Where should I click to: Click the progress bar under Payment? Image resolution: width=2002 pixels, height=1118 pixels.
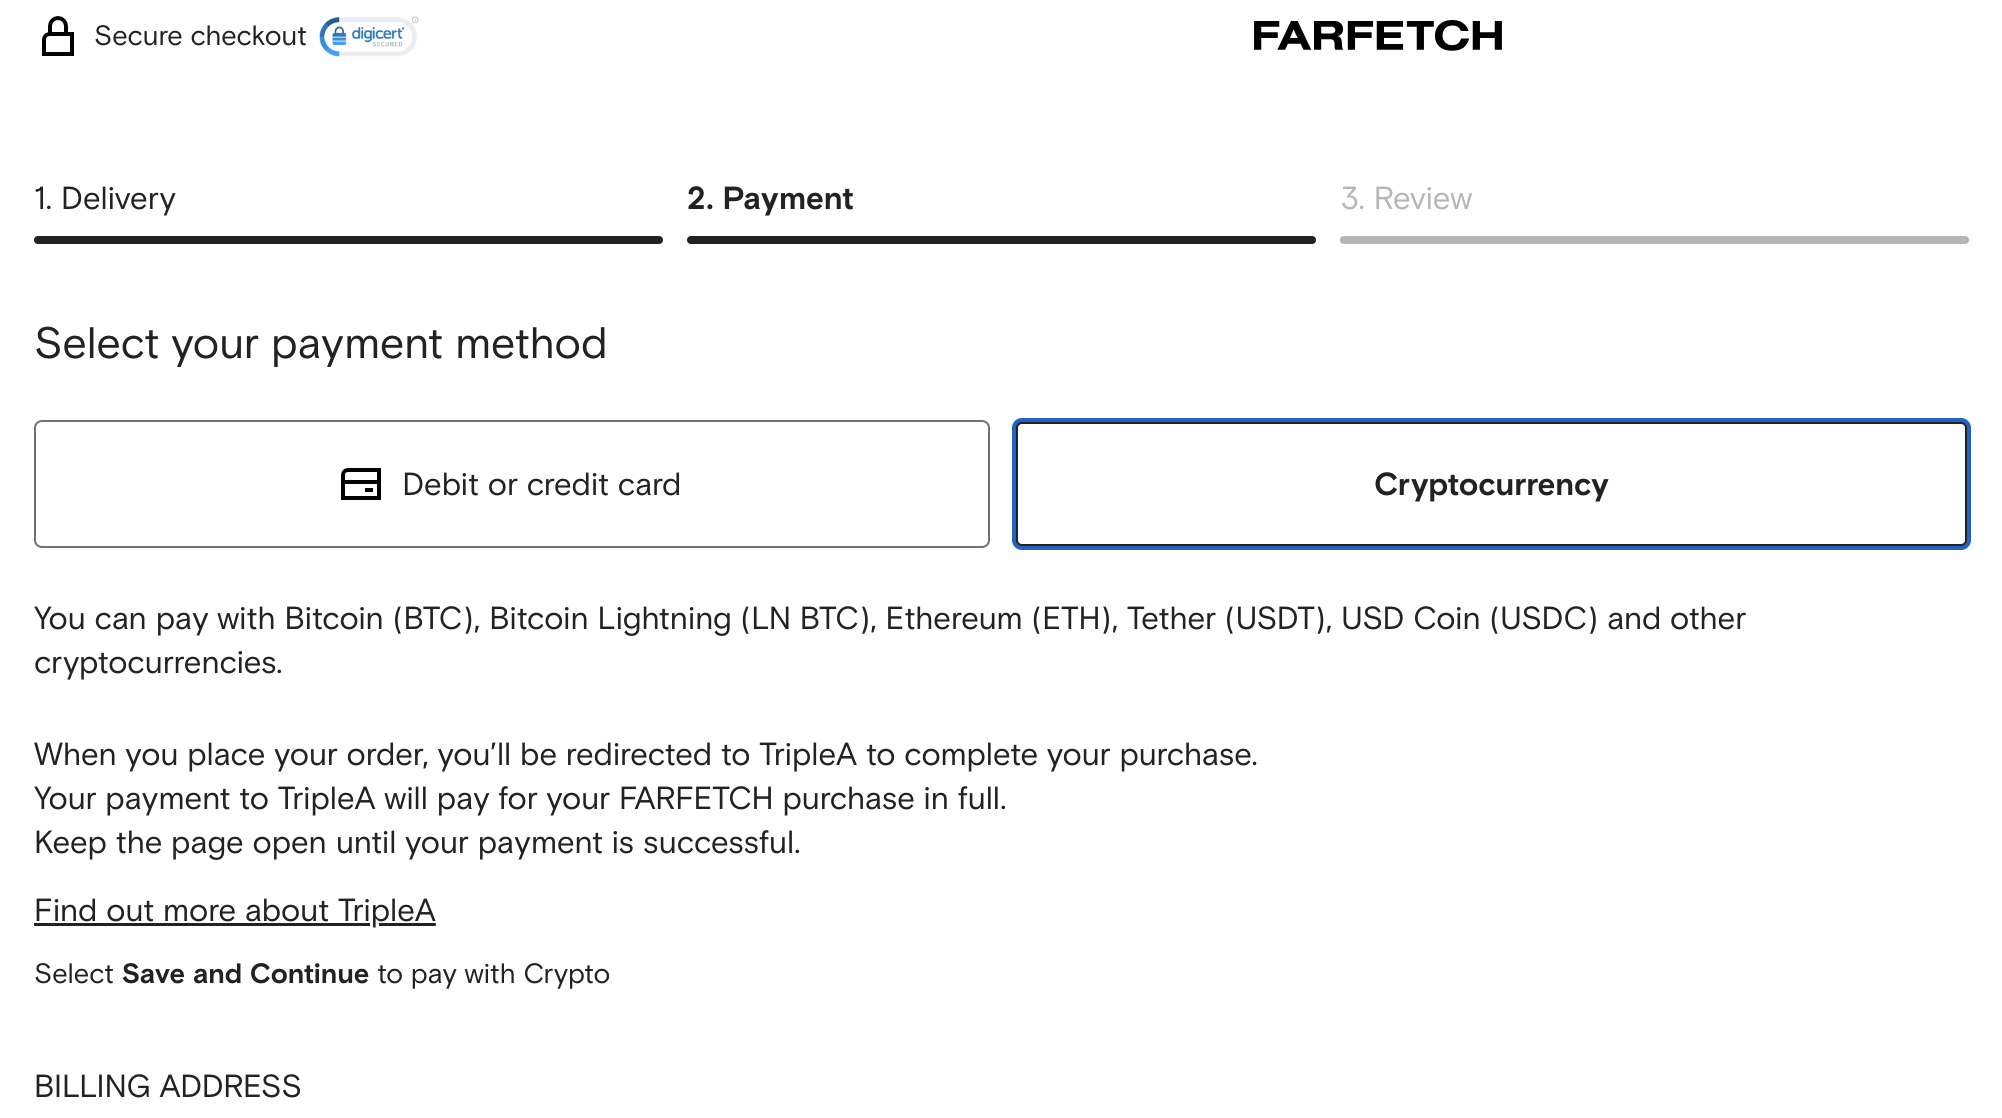1001,240
